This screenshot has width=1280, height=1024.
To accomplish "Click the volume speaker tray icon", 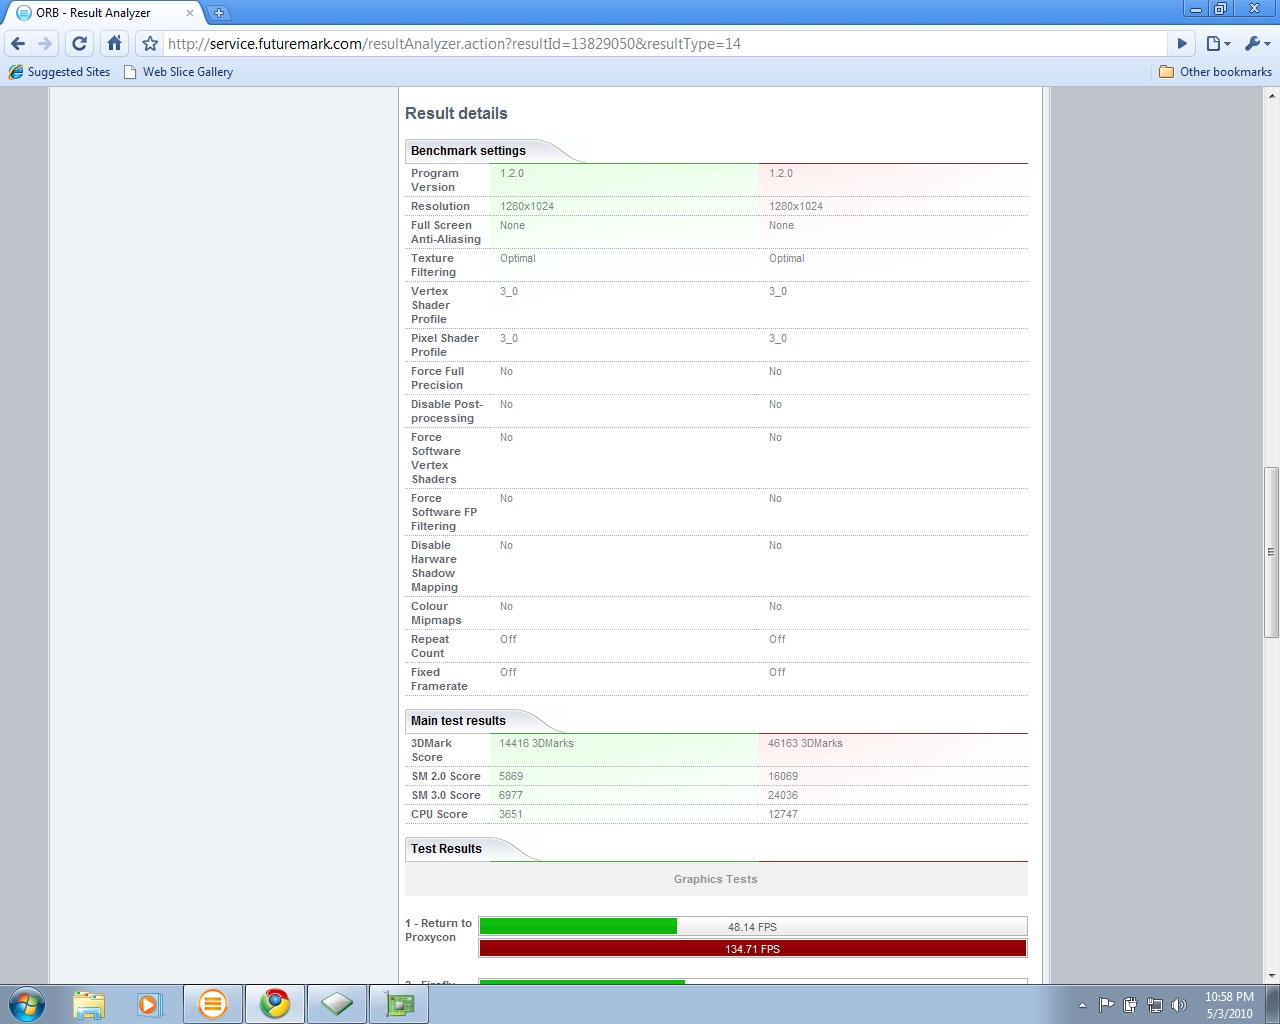I will [1179, 1005].
